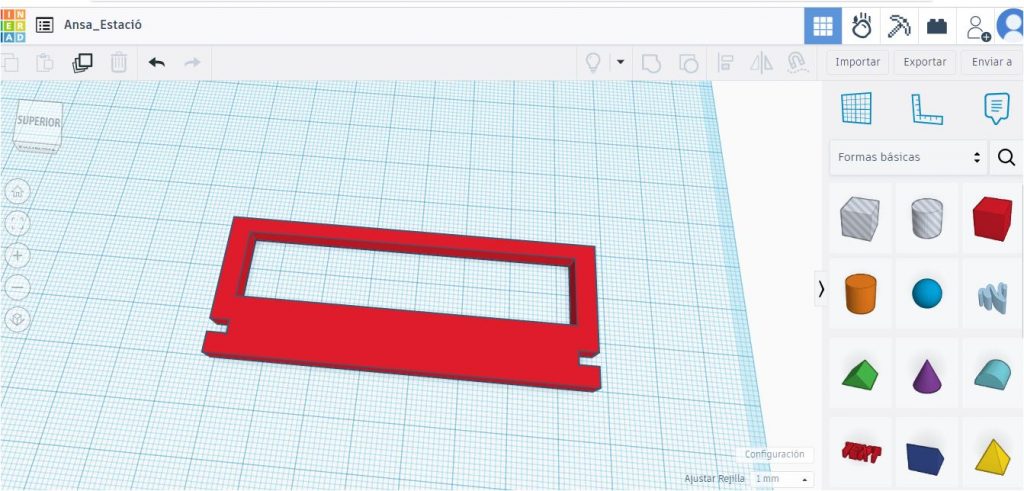Undo the last action
Image resolution: width=1024 pixels, height=491 pixels.
point(157,63)
